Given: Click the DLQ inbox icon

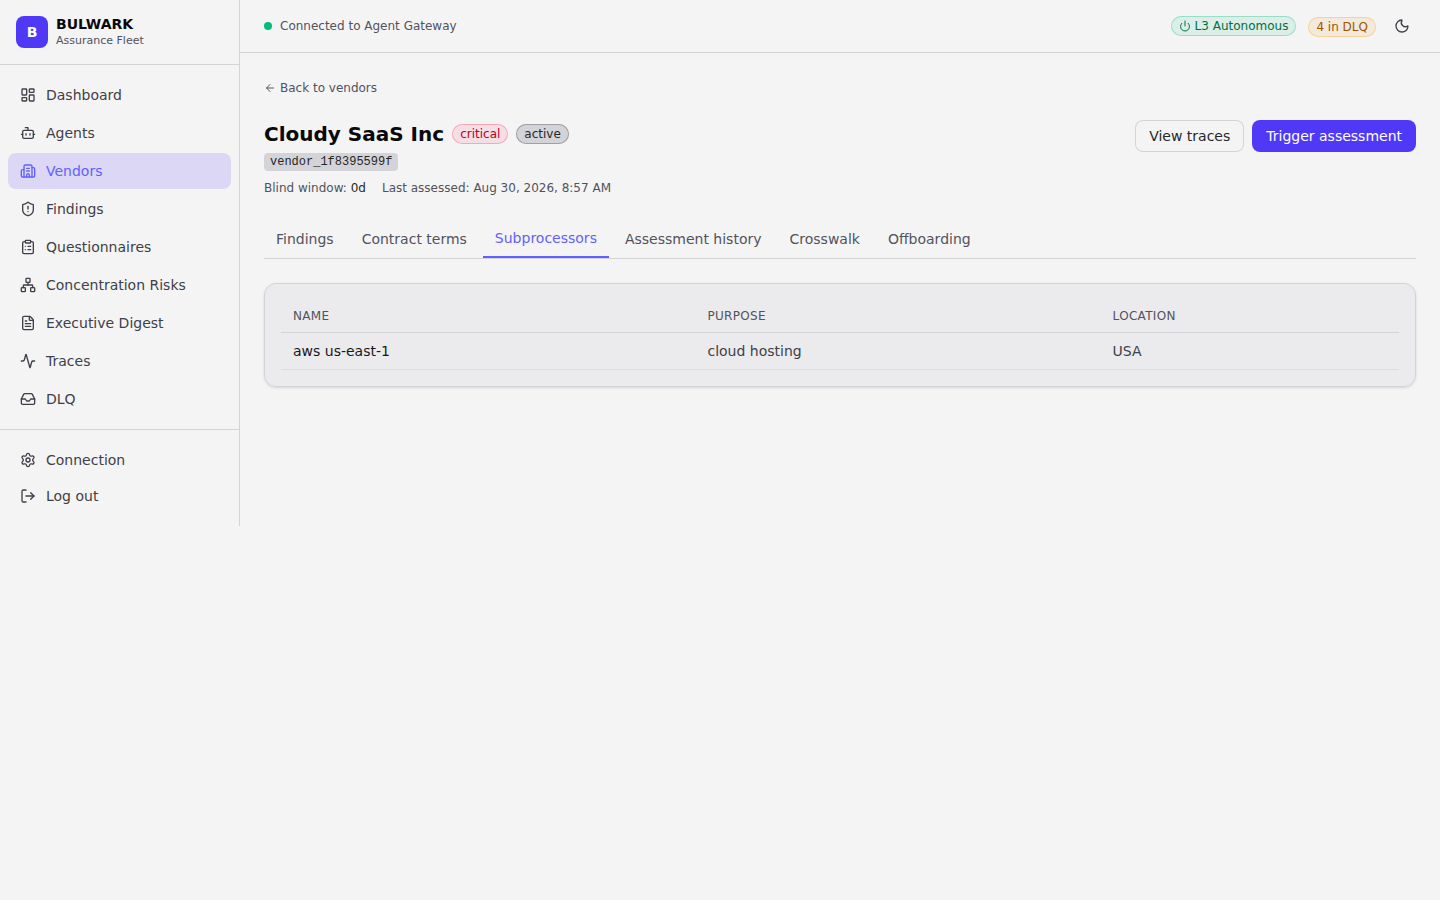Looking at the screenshot, I should point(28,399).
